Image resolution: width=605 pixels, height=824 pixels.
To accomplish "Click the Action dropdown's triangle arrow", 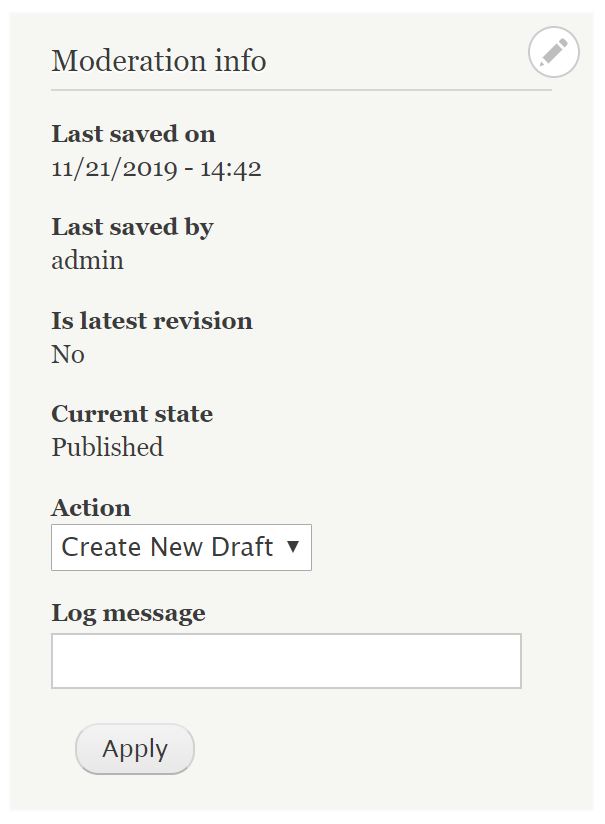I will click(x=292, y=547).
